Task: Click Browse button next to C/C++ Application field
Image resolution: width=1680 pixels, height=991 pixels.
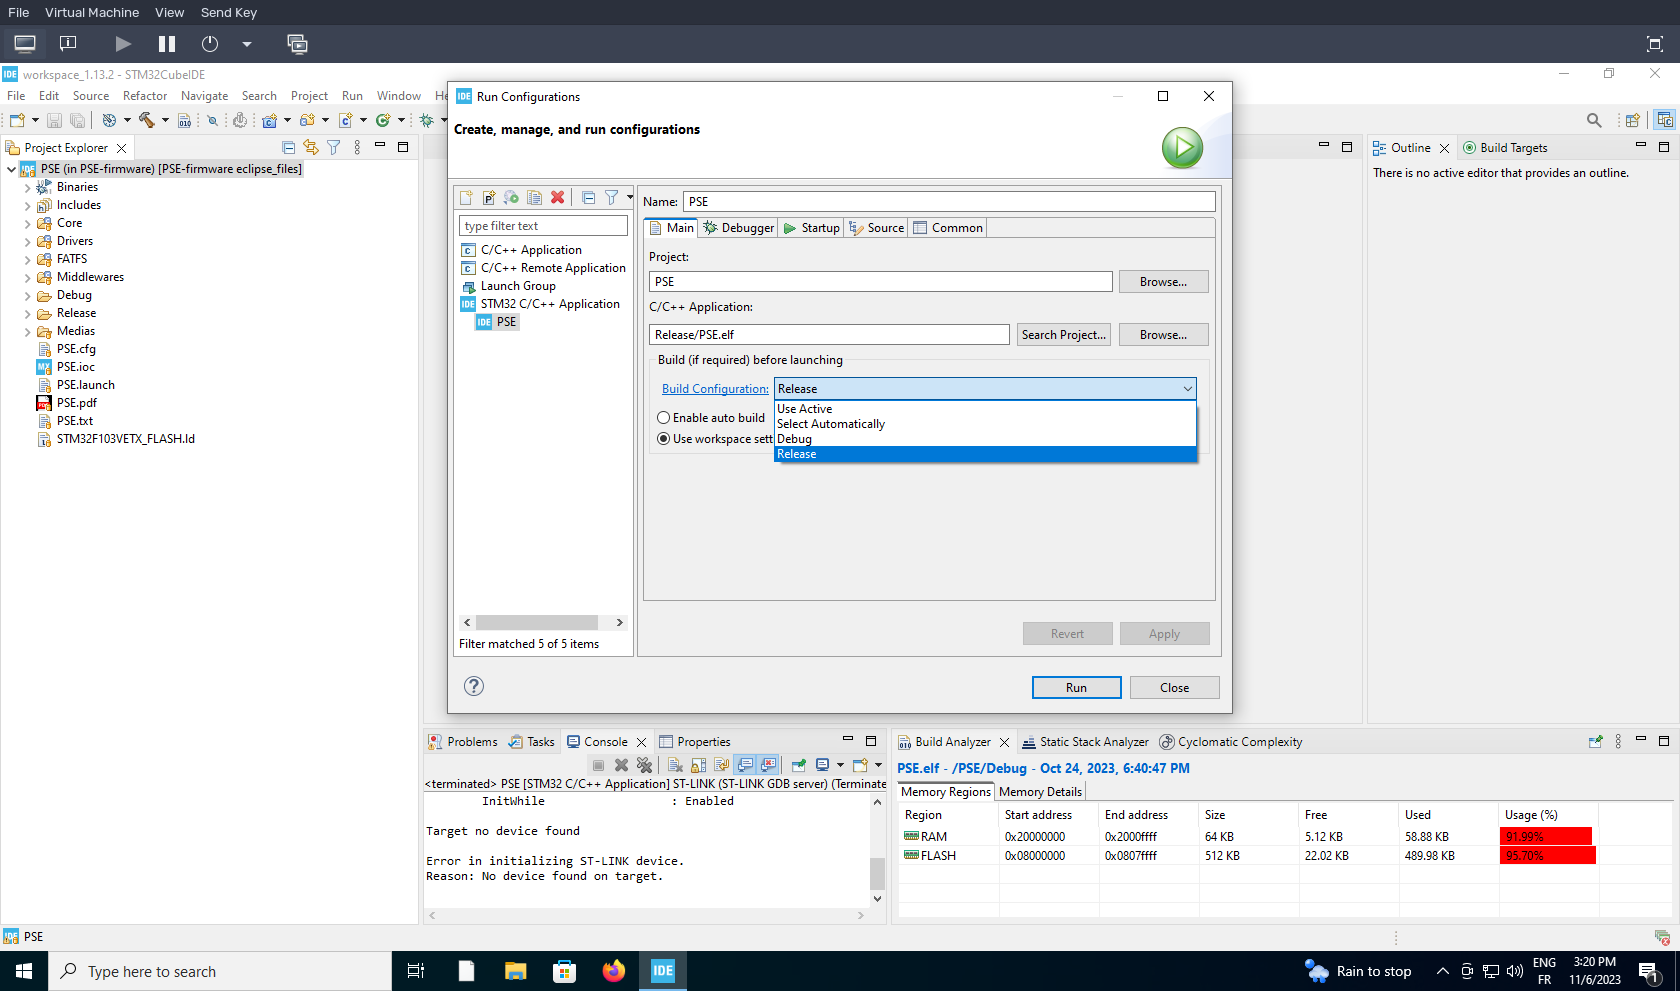Action: [x=1163, y=335]
